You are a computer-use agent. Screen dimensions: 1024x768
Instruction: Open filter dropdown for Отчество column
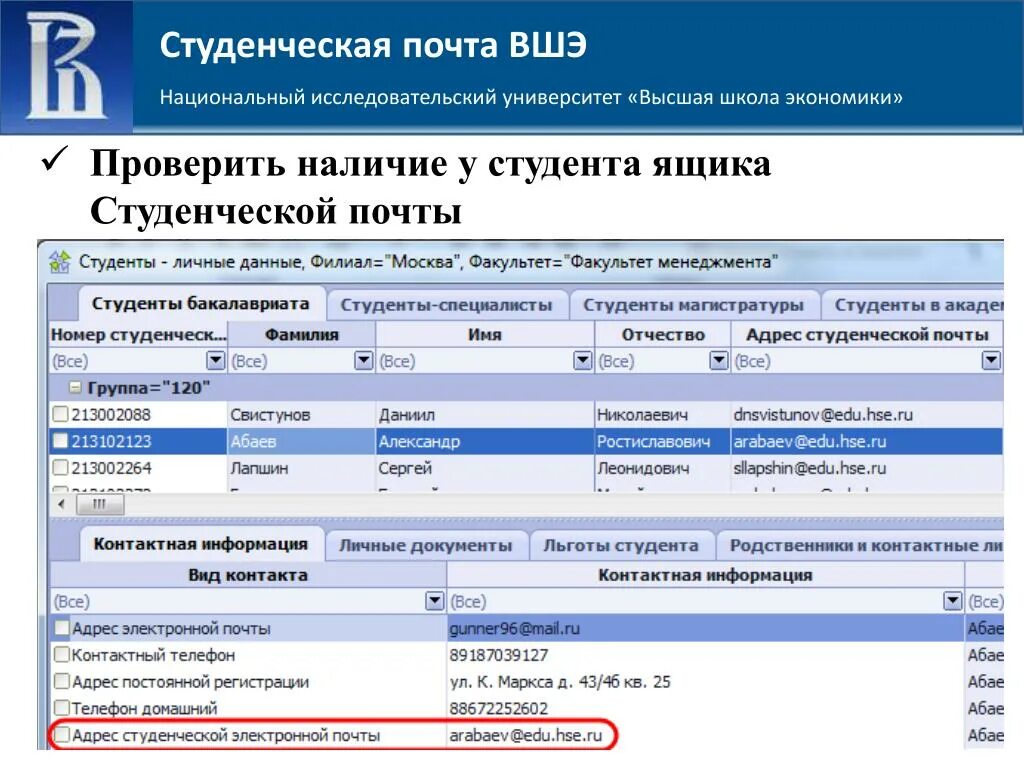(718, 360)
